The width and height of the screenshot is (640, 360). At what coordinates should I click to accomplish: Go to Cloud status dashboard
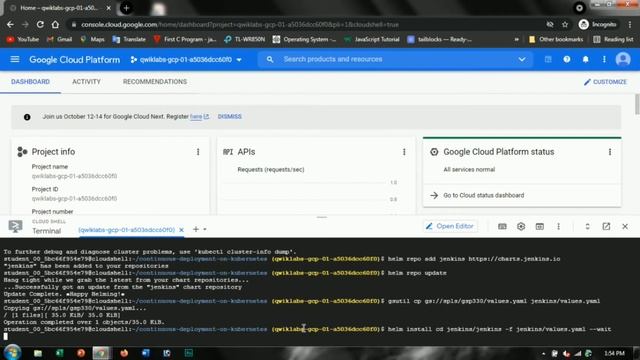click(483, 196)
